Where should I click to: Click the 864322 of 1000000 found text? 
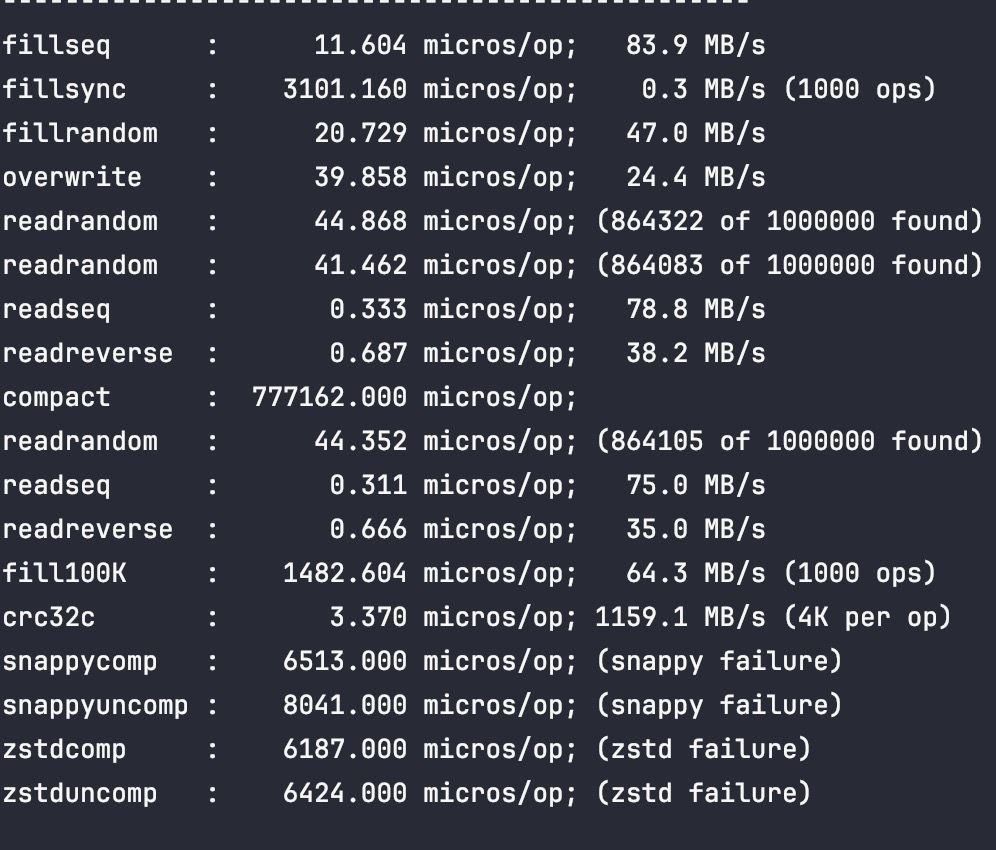pos(790,222)
